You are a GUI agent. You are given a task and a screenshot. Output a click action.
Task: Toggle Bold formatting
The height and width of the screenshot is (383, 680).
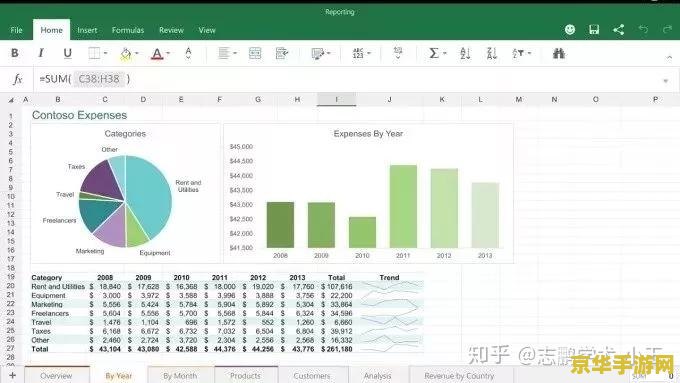[x=15, y=53]
